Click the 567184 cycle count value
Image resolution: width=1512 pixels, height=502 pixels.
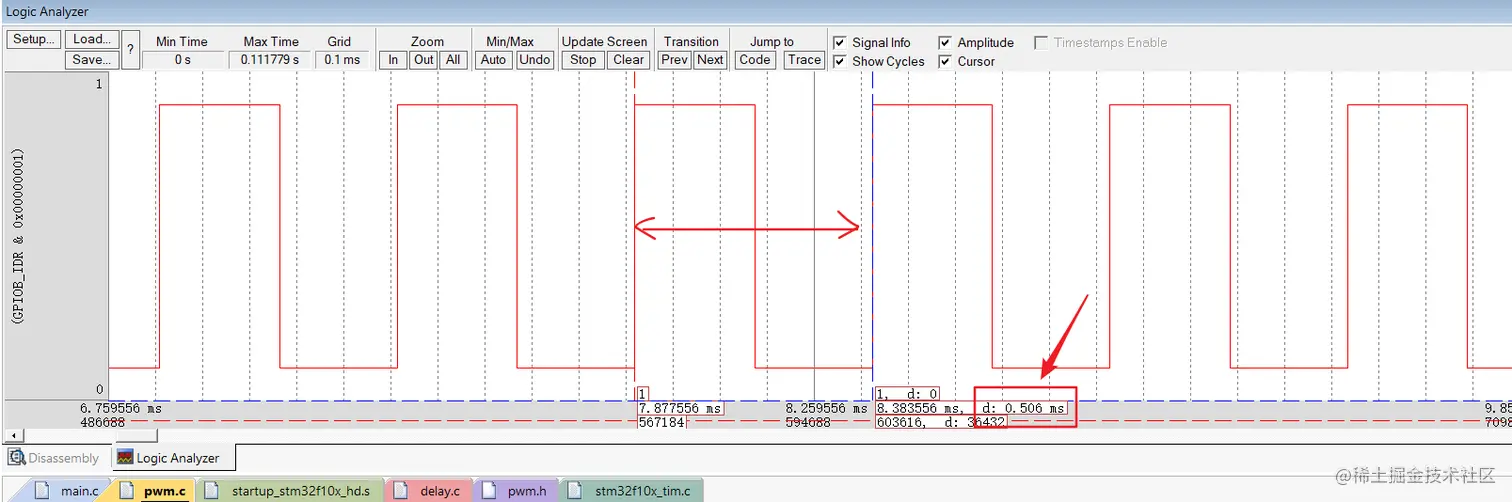click(x=661, y=423)
